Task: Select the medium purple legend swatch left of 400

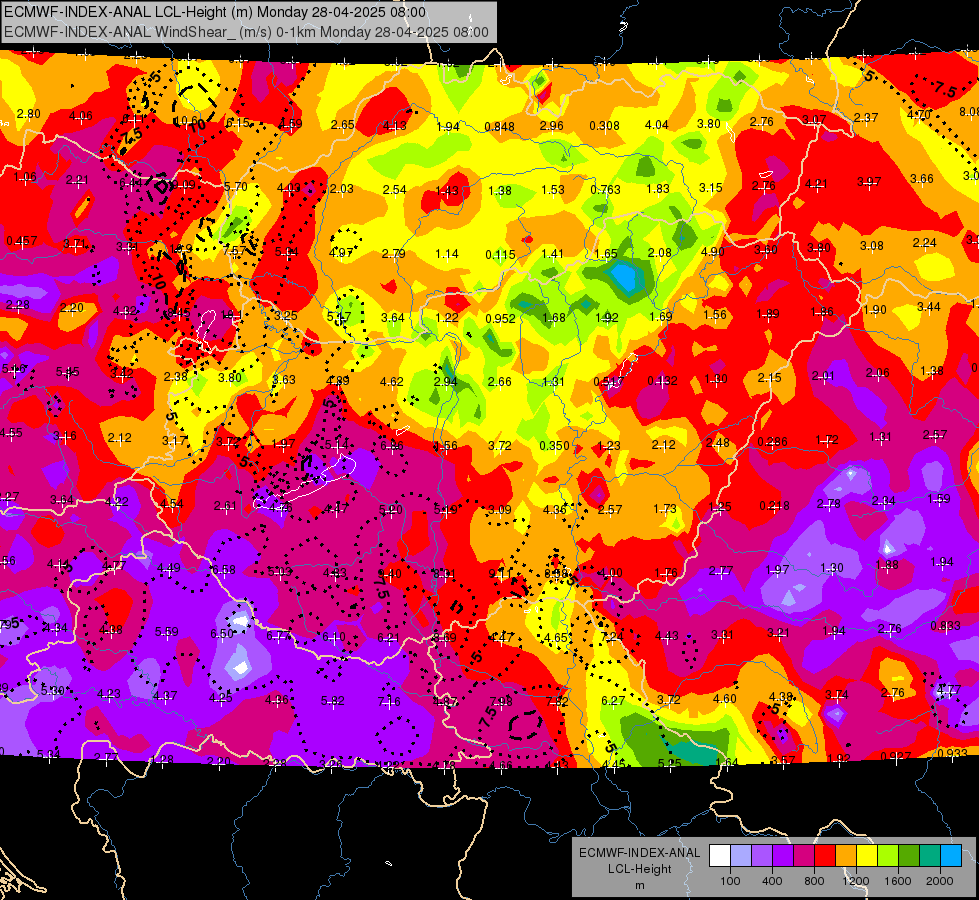Action: click(x=762, y=856)
